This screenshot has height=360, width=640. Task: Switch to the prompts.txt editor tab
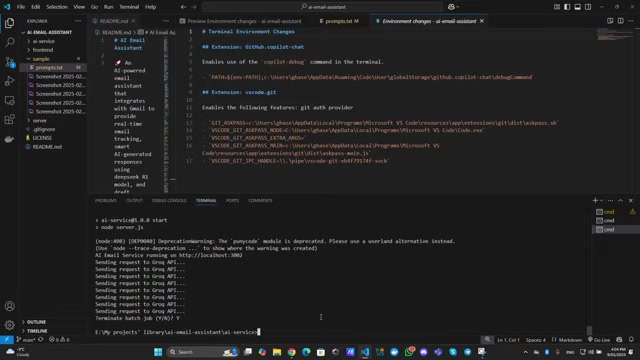pyautogui.click(x=342, y=21)
